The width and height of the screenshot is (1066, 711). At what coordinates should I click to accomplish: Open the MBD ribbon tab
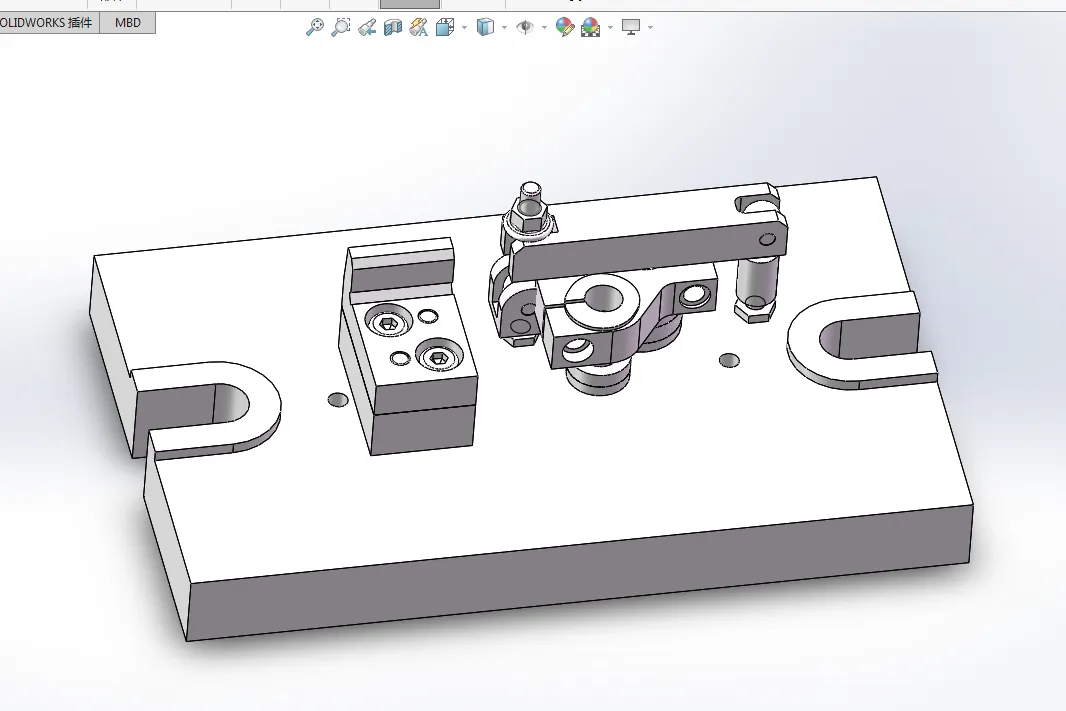coord(128,21)
